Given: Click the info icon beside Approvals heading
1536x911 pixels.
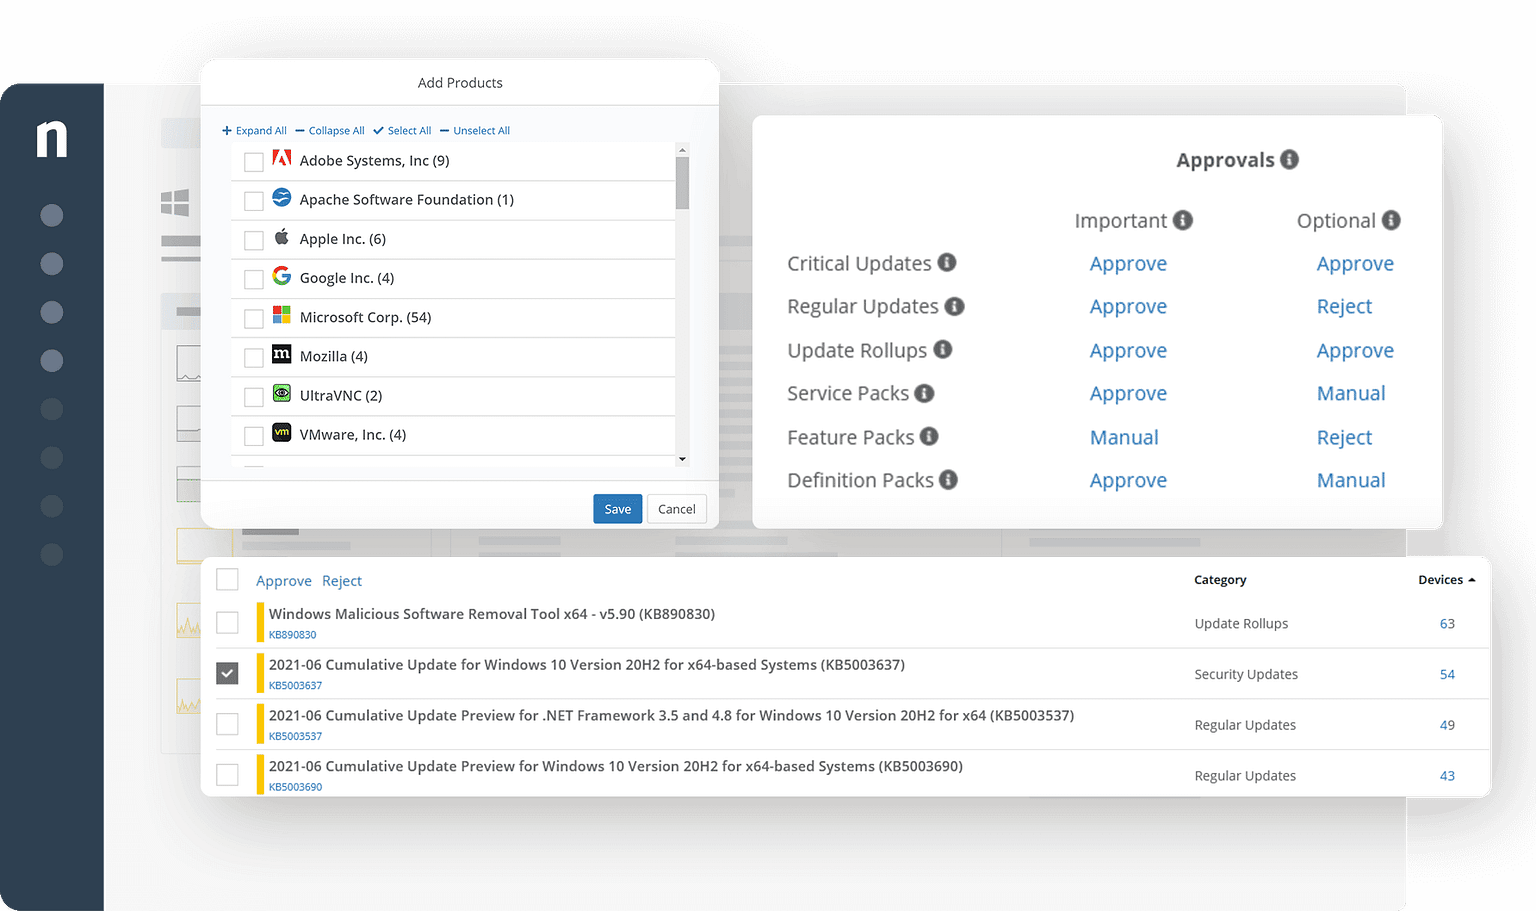Looking at the screenshot, I should point(1290,158).
